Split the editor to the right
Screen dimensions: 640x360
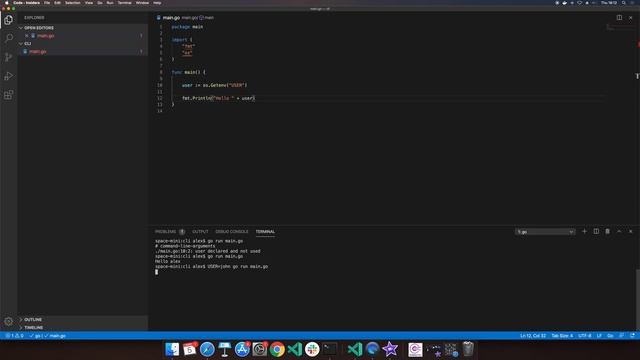coord(619,18)
